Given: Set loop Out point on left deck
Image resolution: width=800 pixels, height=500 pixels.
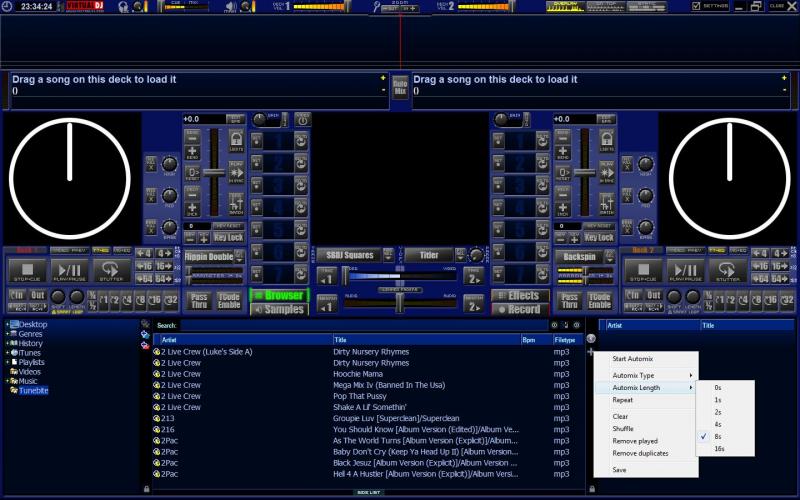Looking at the screenshot, I should [38, 295].
